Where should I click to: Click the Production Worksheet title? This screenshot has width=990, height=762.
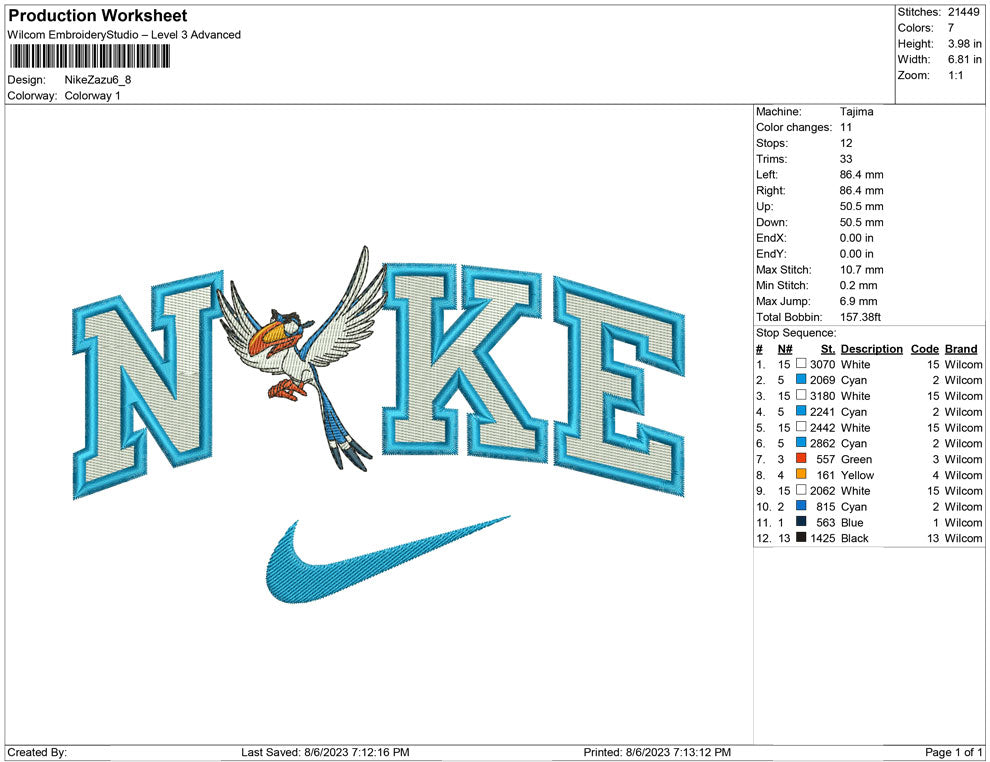[x=98, y=16]
